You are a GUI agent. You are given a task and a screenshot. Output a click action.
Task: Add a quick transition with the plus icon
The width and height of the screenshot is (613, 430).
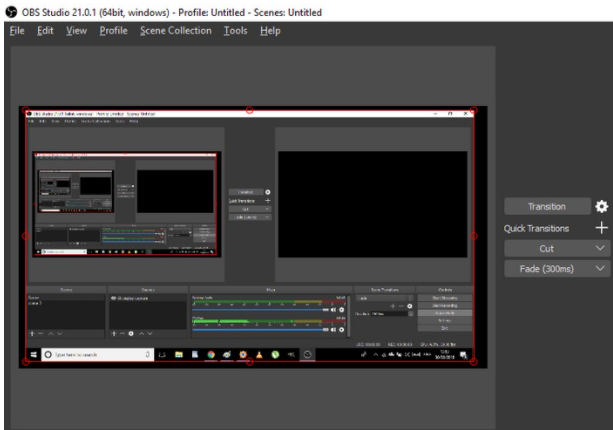(601, 228)
